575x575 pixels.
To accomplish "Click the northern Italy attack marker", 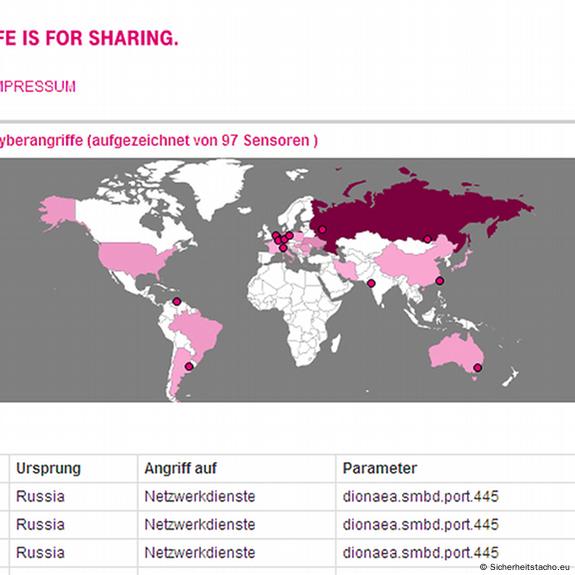I will (283, 248).
